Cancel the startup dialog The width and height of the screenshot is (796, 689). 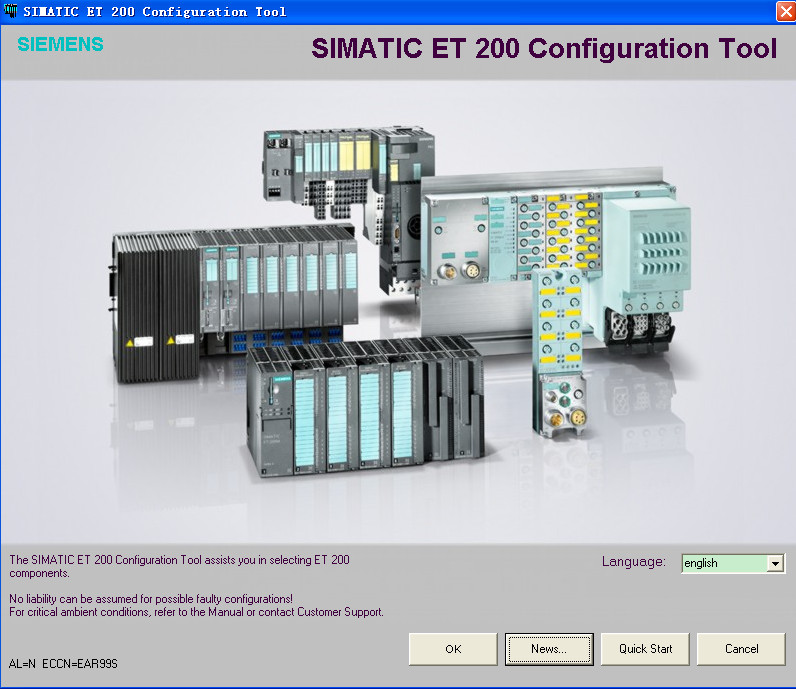coord(741,649)
